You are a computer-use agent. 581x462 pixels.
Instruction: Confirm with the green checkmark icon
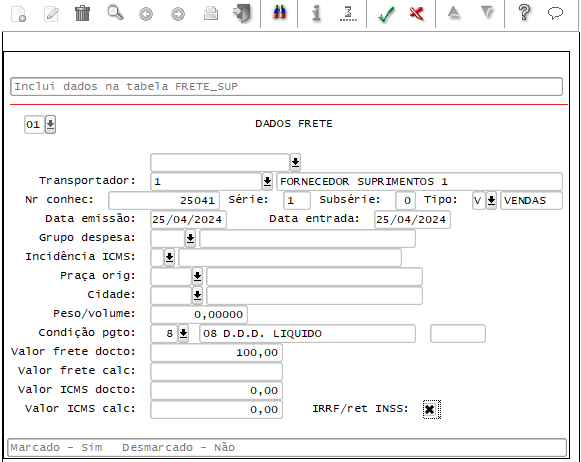click(x=386, y=14)
